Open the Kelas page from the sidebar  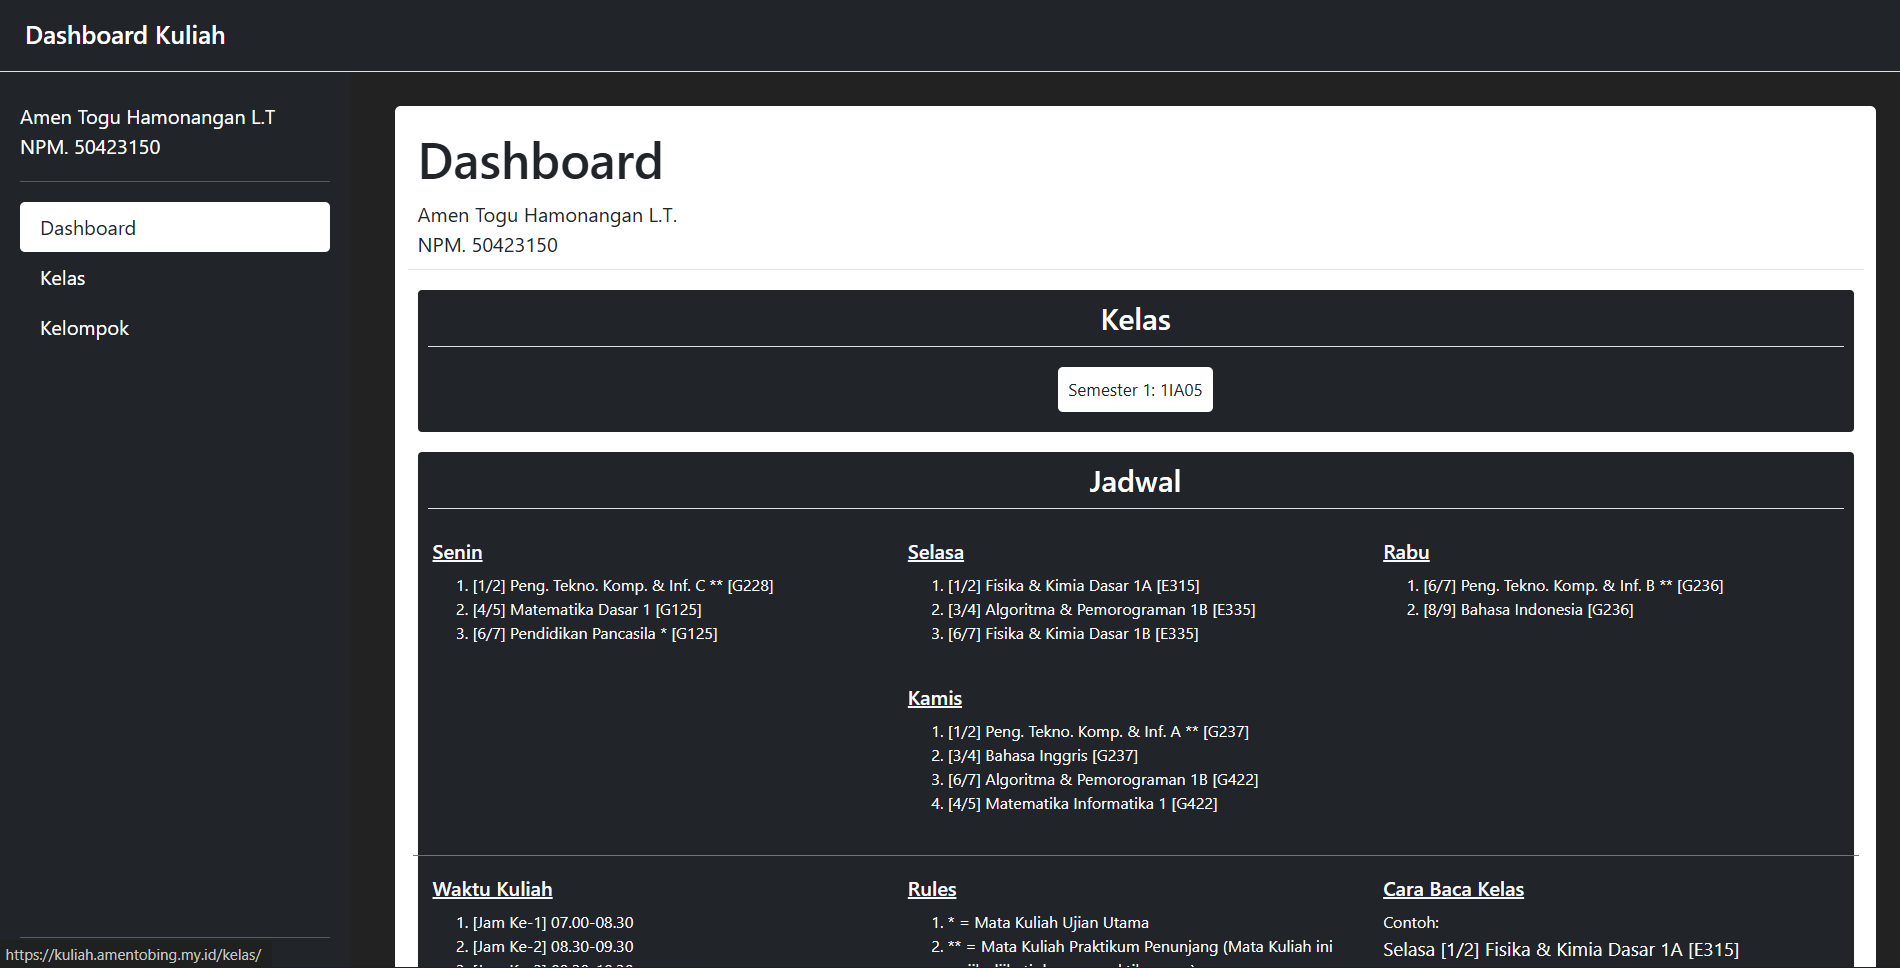(x=62, y=278)
